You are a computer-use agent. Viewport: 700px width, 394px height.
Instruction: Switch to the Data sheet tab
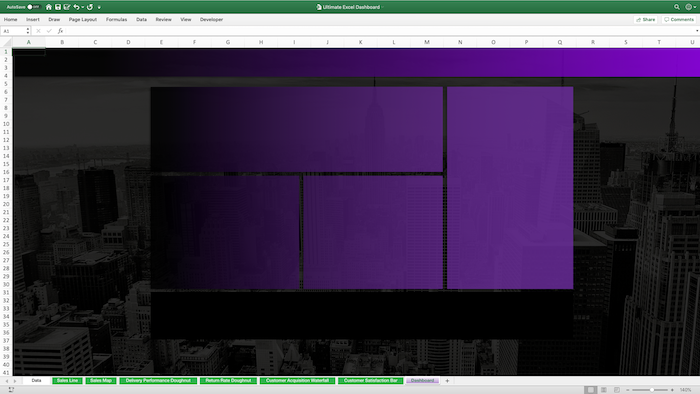pyautogui.click(x=37, y=381)
